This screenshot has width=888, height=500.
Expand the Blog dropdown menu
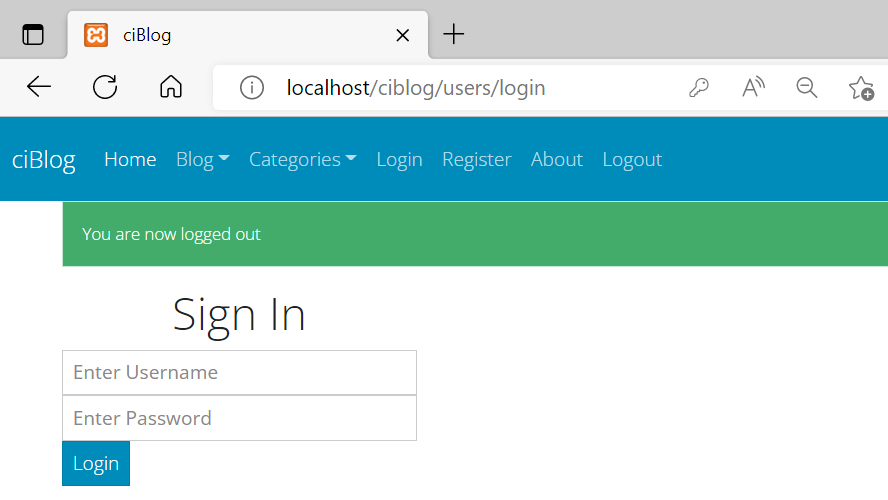203,160
